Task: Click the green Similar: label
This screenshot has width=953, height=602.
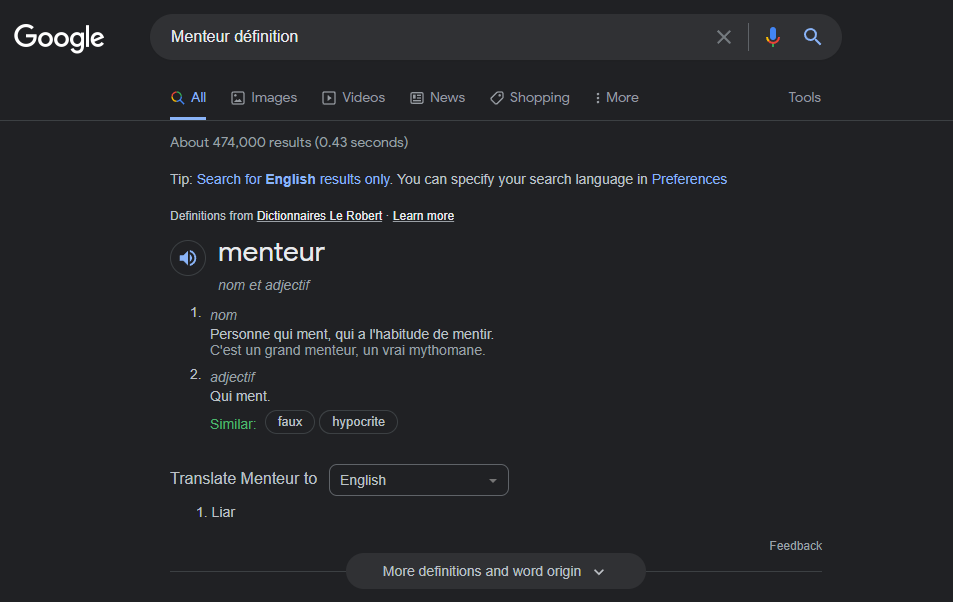Action: tap(233, 424)
